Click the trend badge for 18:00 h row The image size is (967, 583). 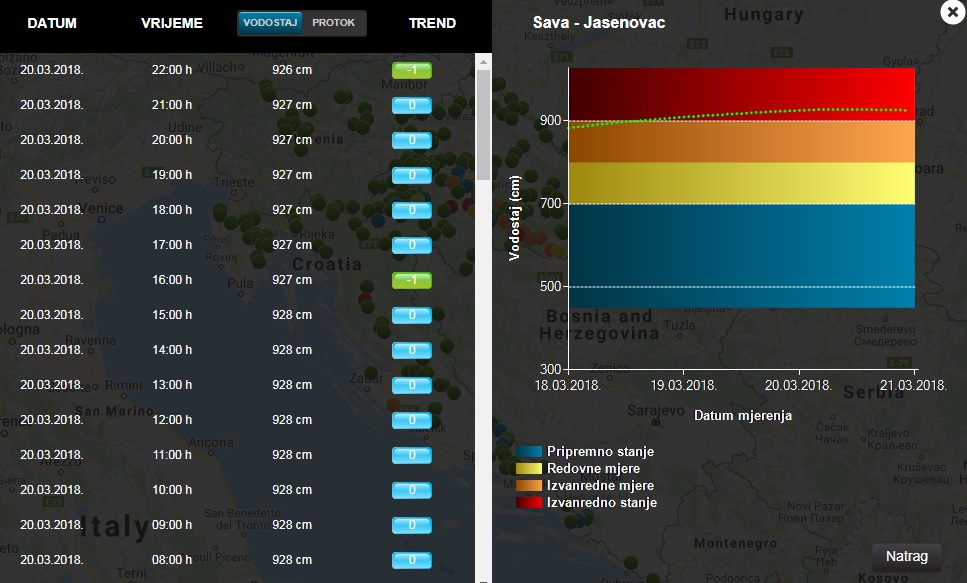tap(411, 210)
